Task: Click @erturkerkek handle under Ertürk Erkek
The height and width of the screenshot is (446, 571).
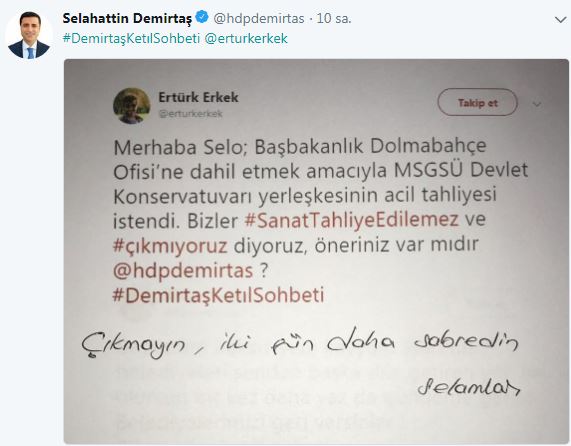Action: [190, 114]
